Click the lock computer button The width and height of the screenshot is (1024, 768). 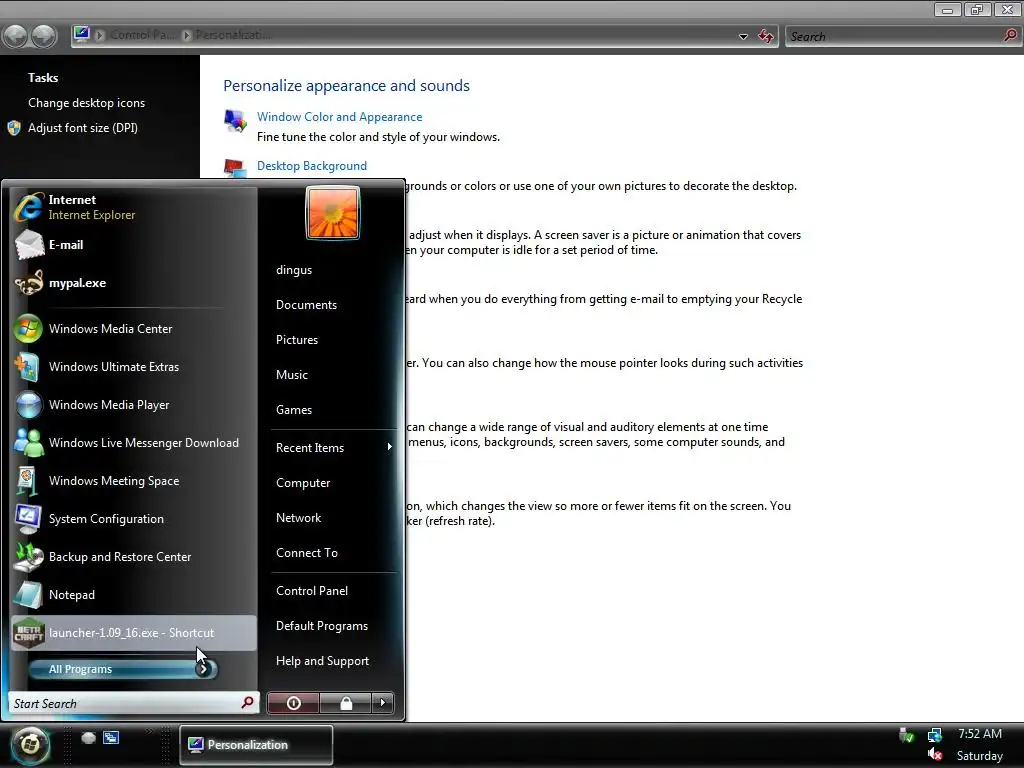tap(345, 703)
